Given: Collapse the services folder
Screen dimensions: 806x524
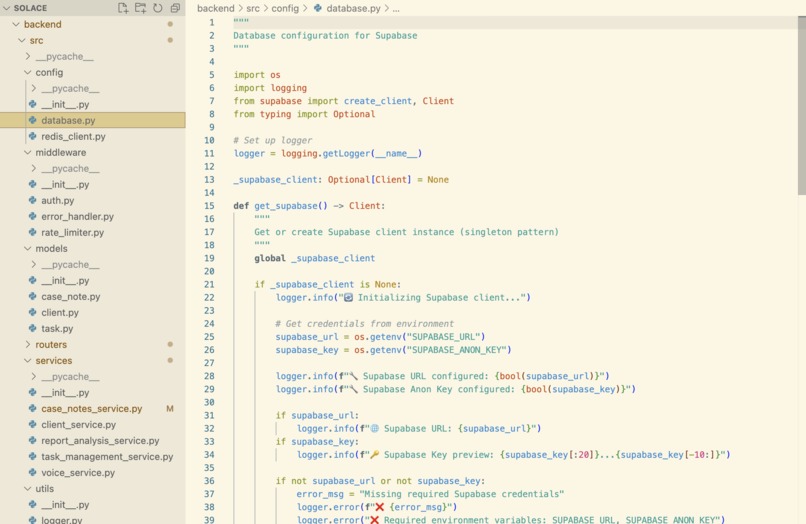Looking at the screenshot, I should (x=28, y=360).
